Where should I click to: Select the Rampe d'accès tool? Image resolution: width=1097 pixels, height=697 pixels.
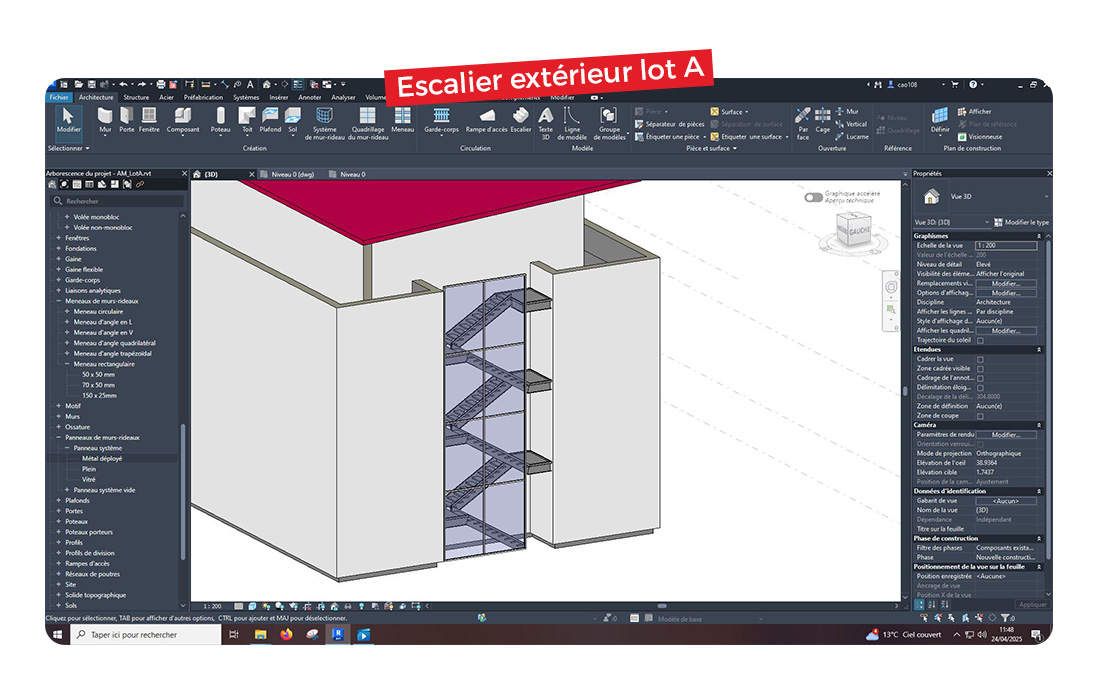tap(487, 120)
